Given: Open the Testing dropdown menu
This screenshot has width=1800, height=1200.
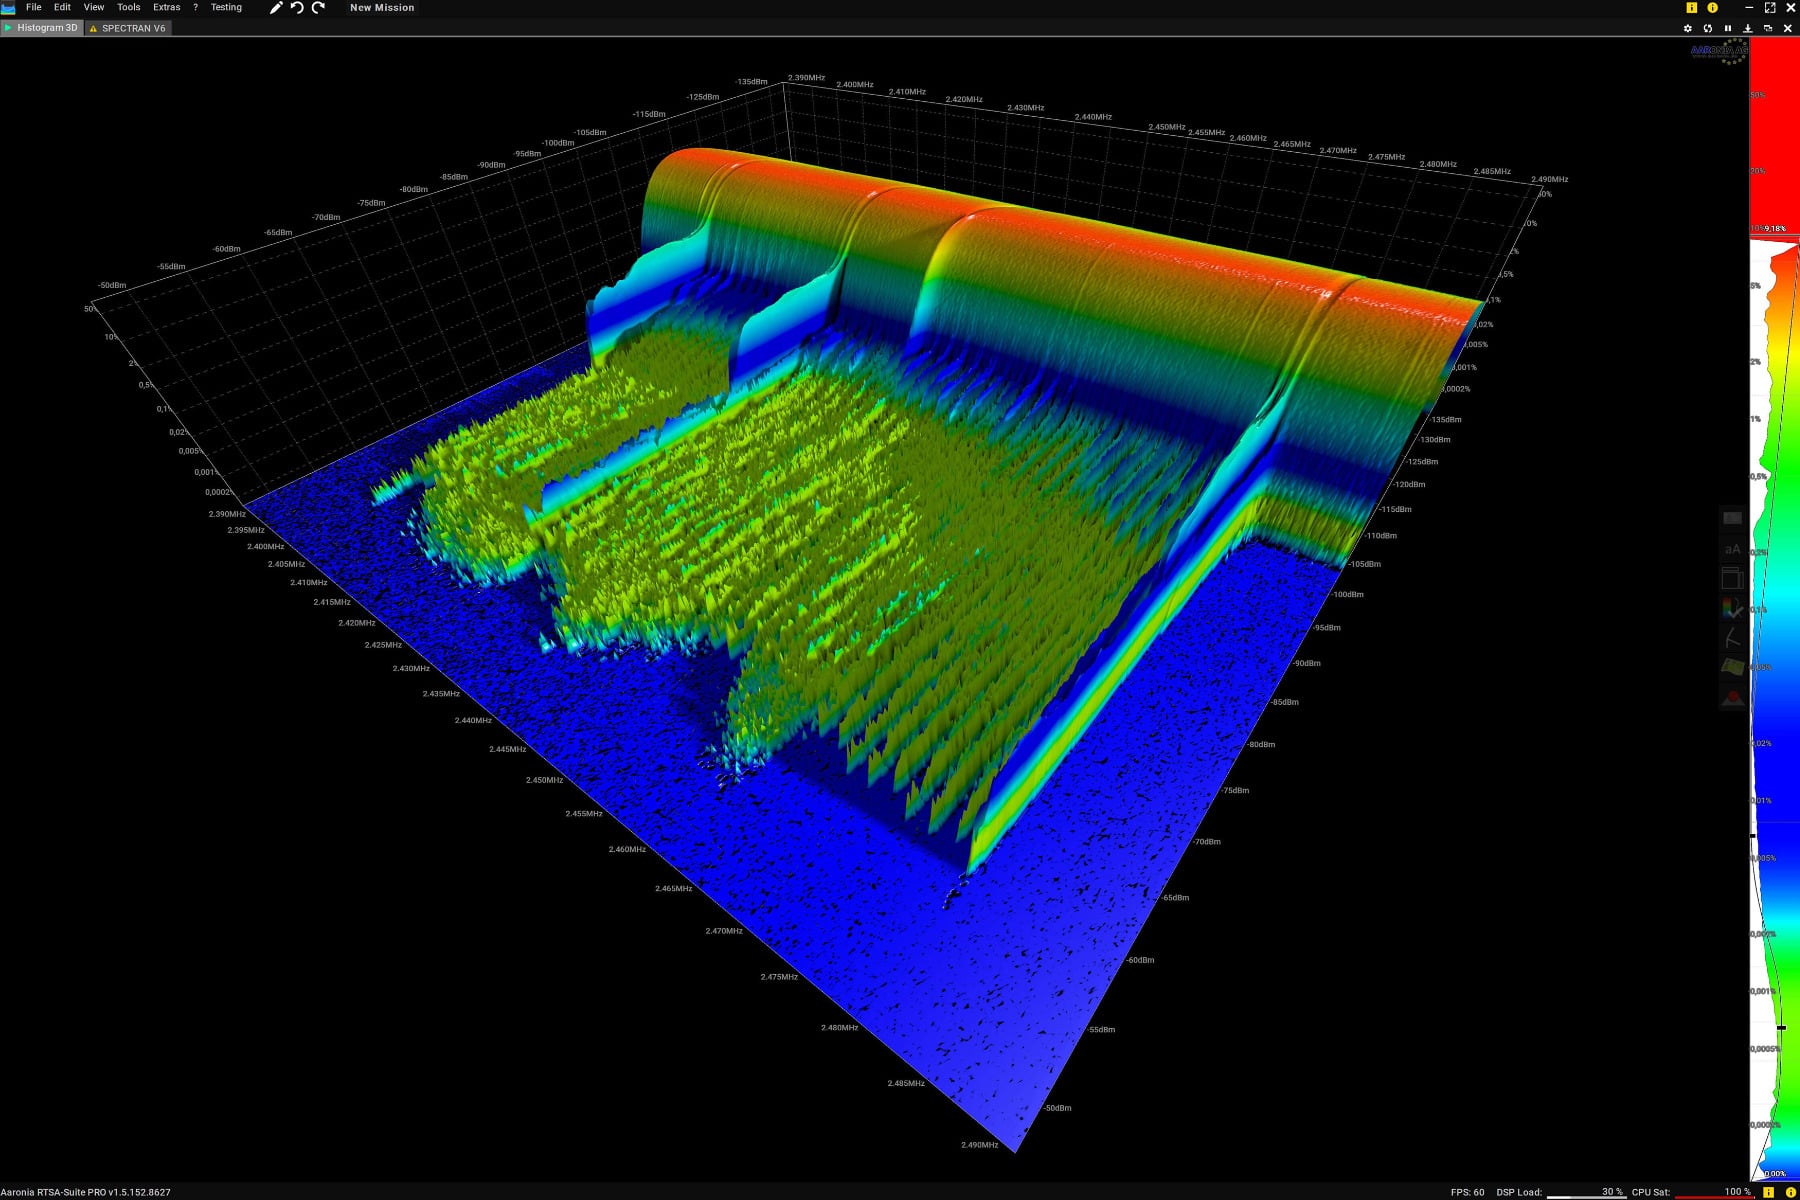Looking at the screenshot, I should tap(226, 7).
